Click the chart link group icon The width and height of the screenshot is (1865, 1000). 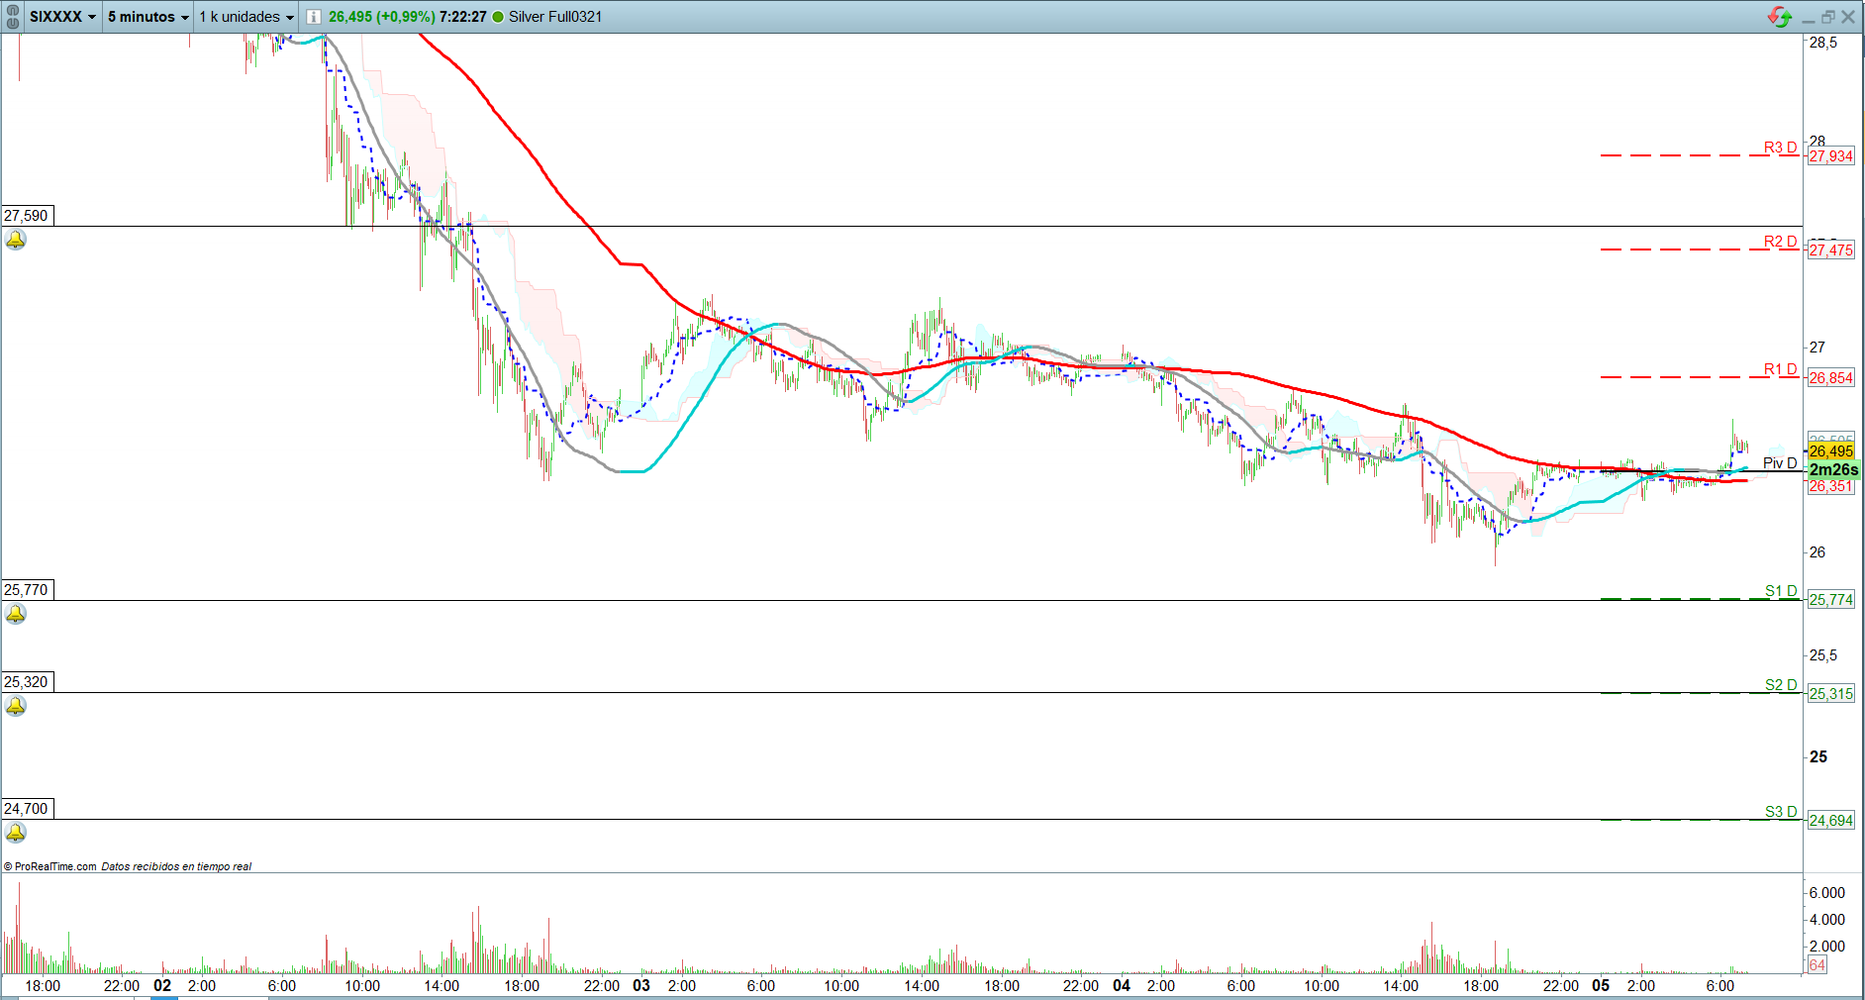coord(12,16)
